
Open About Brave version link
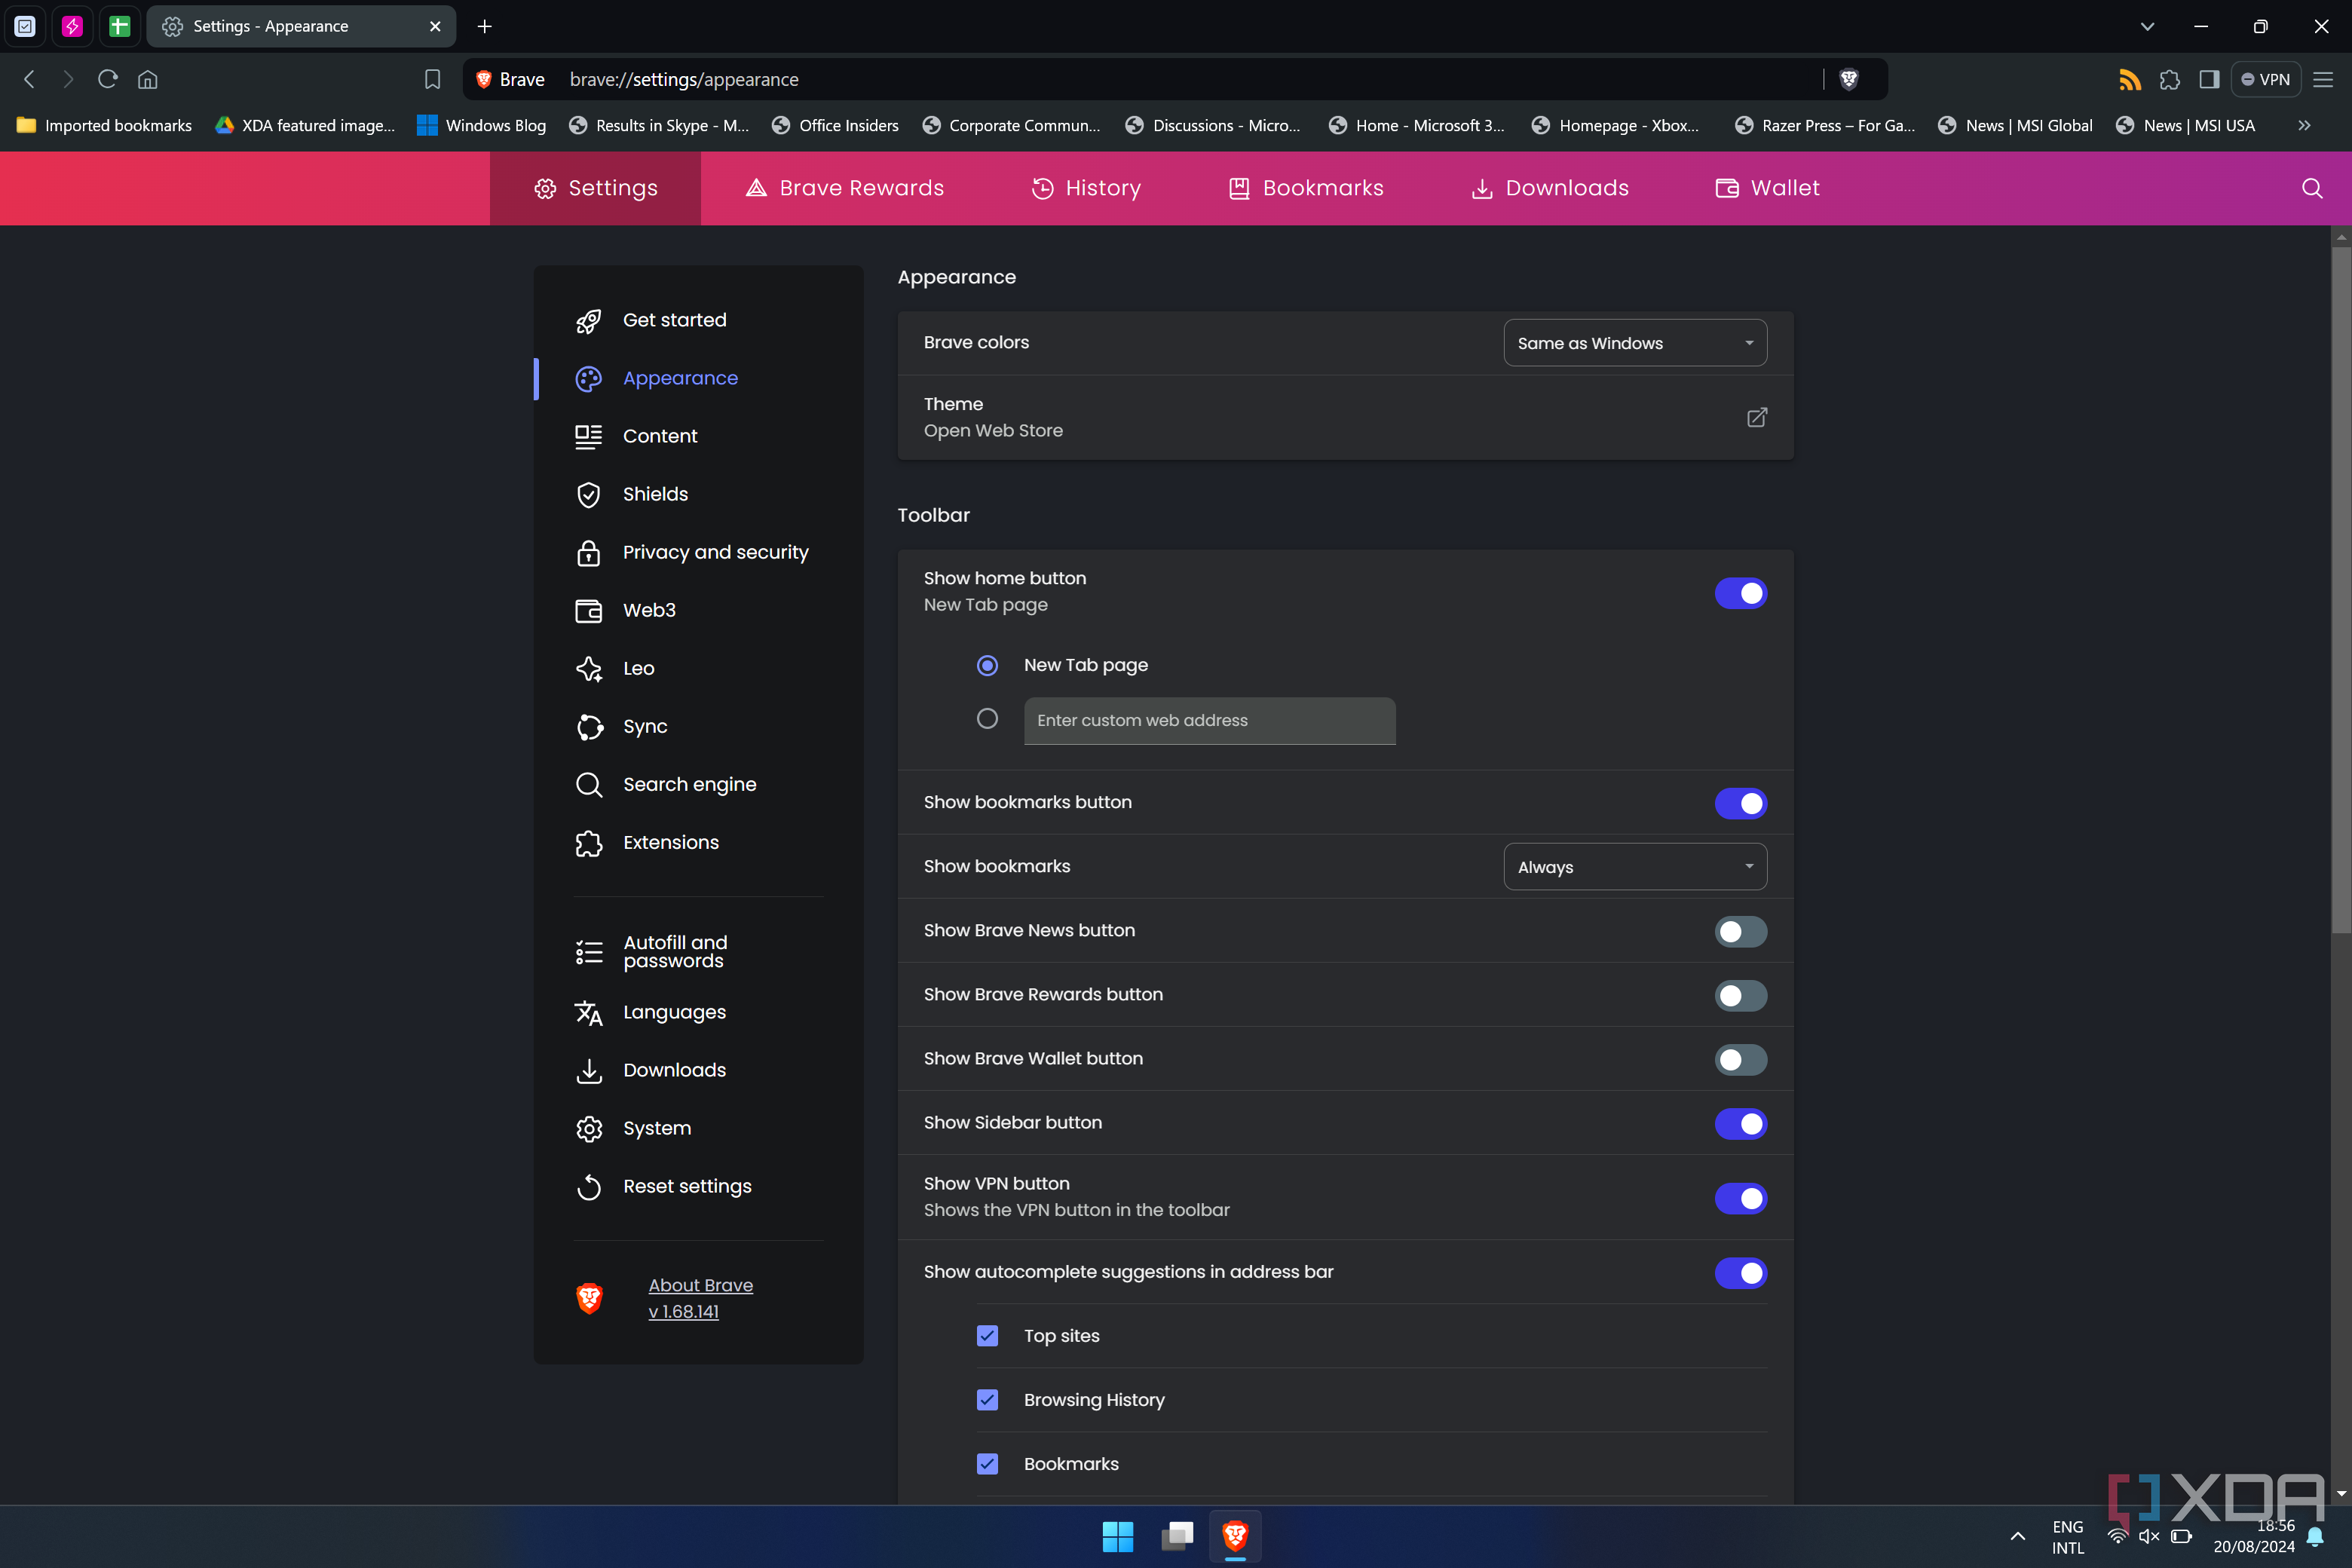click(700, 1298)
